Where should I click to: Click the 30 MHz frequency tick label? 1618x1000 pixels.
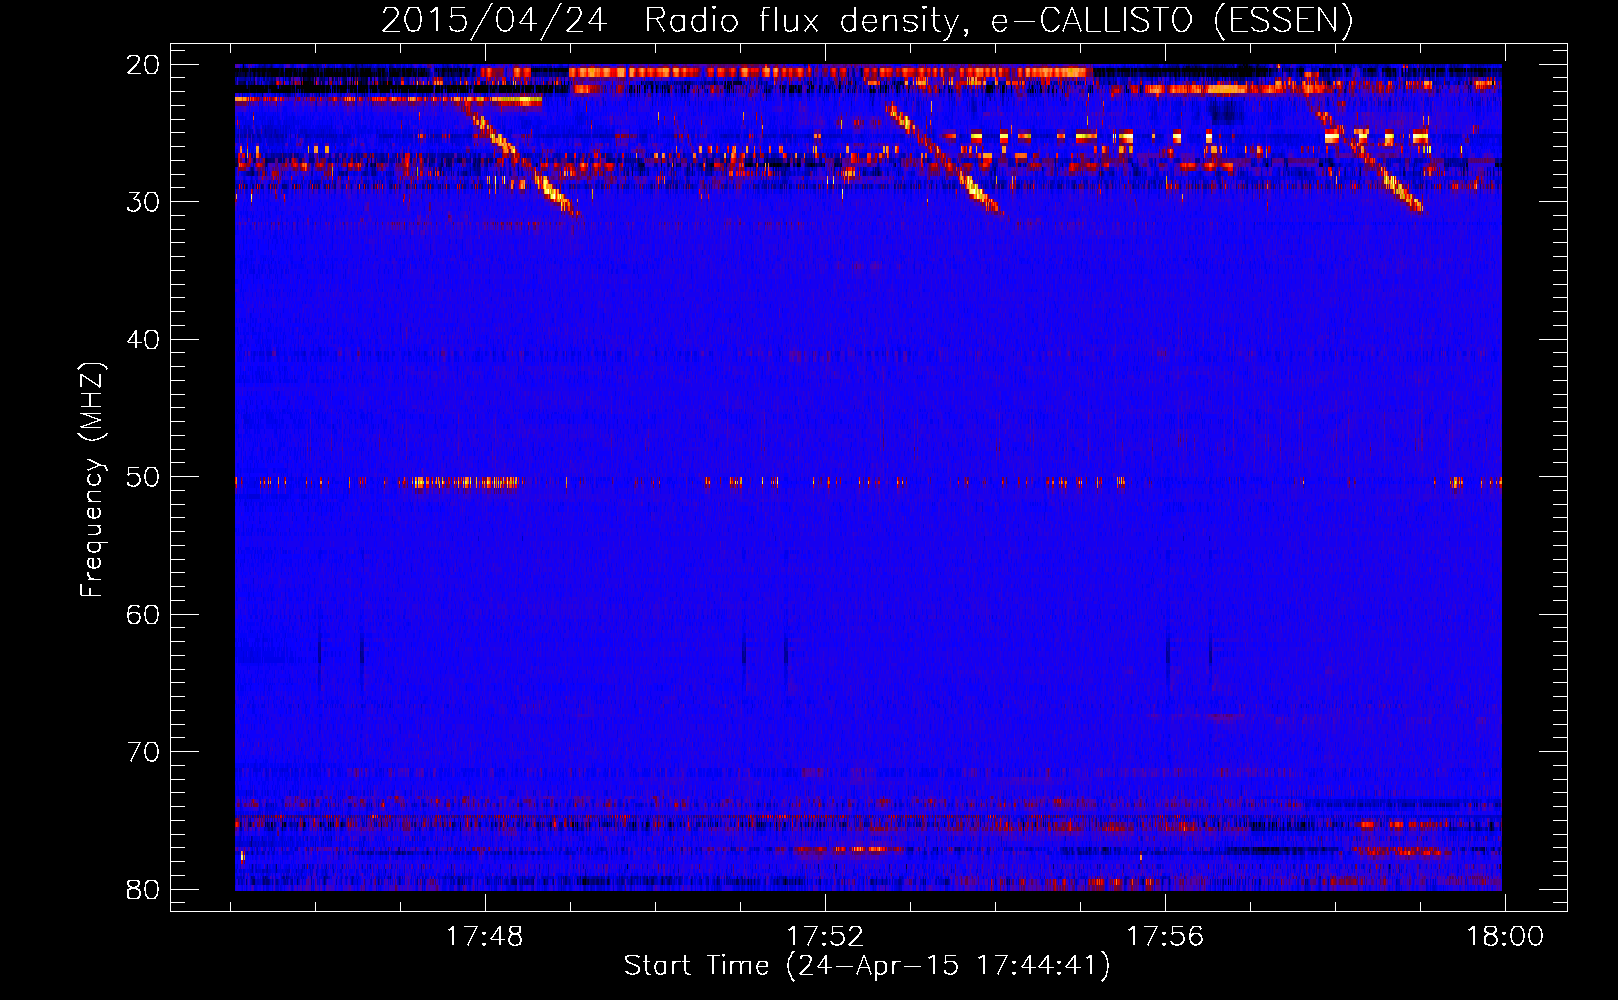tap(144, 202)
